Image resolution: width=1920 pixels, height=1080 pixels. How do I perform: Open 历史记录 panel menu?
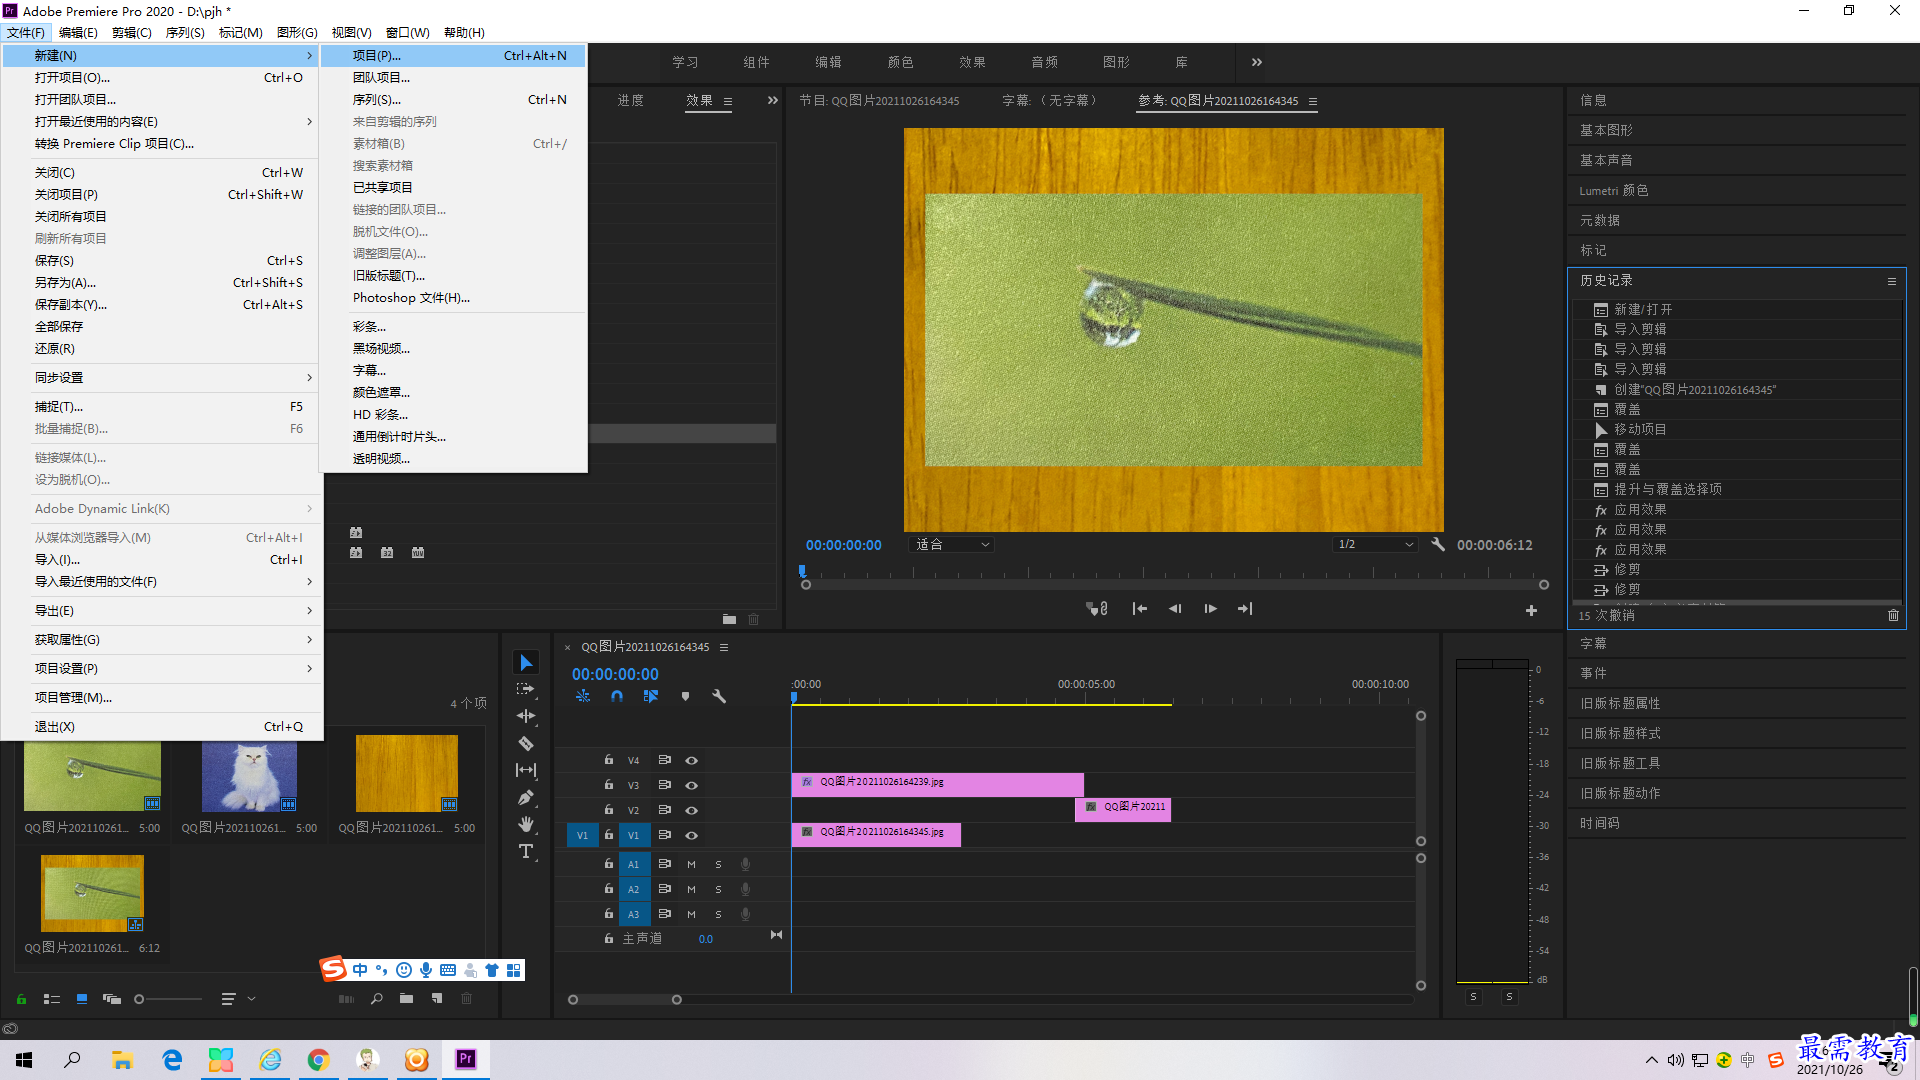[1892, 281]
